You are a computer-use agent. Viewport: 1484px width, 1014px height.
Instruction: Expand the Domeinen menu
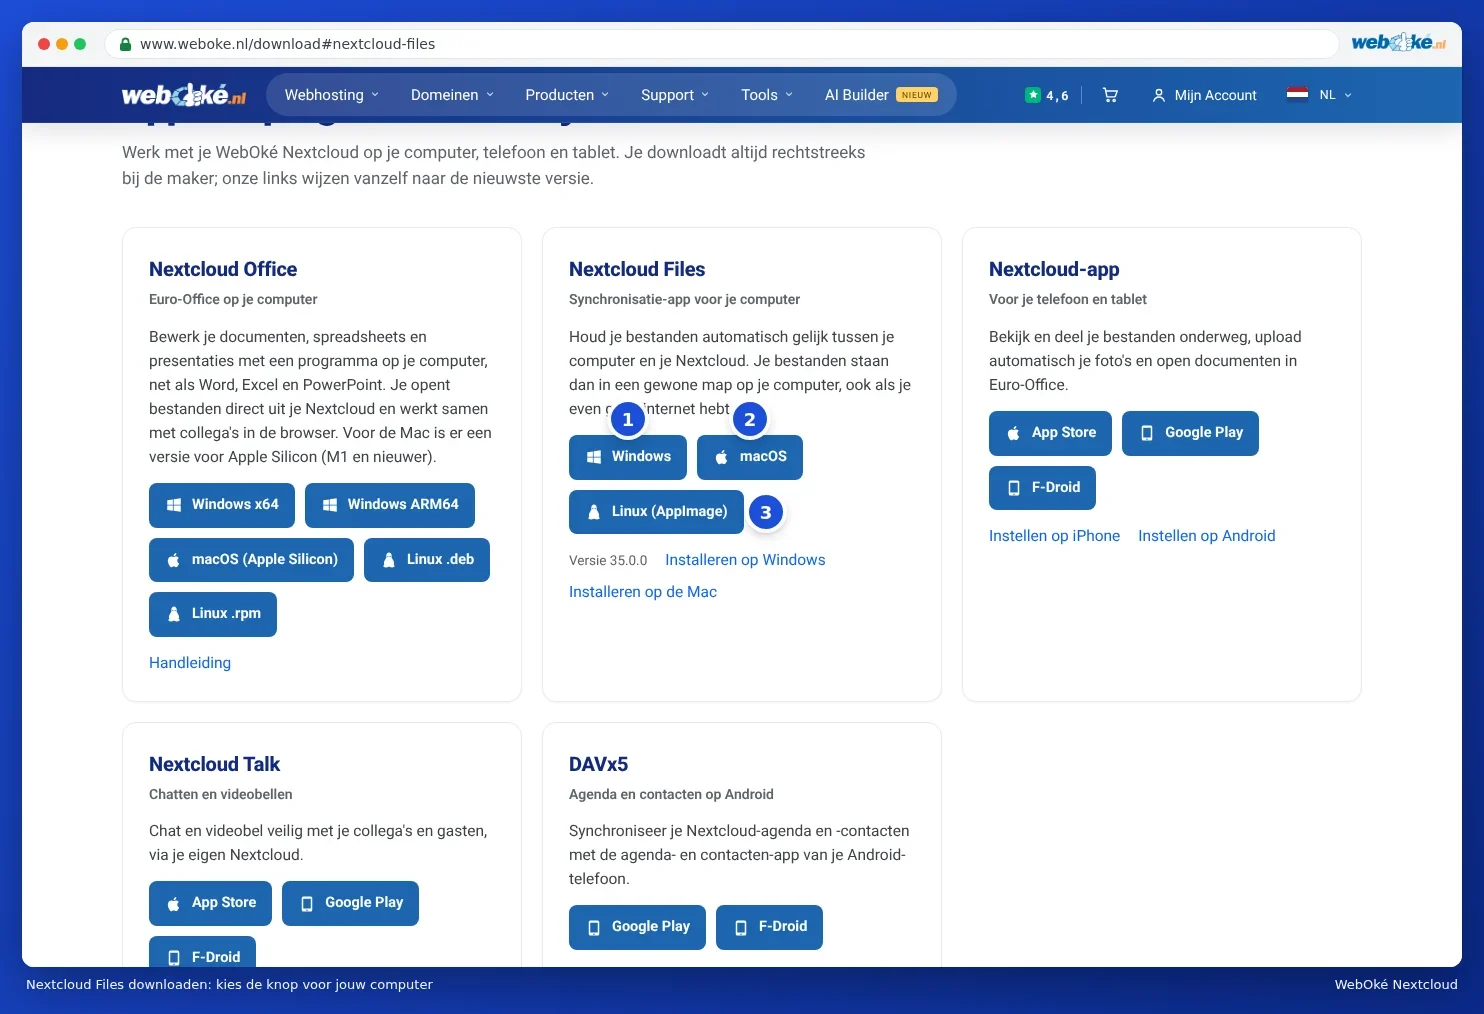pyautogui.click(x=452, y=95)
